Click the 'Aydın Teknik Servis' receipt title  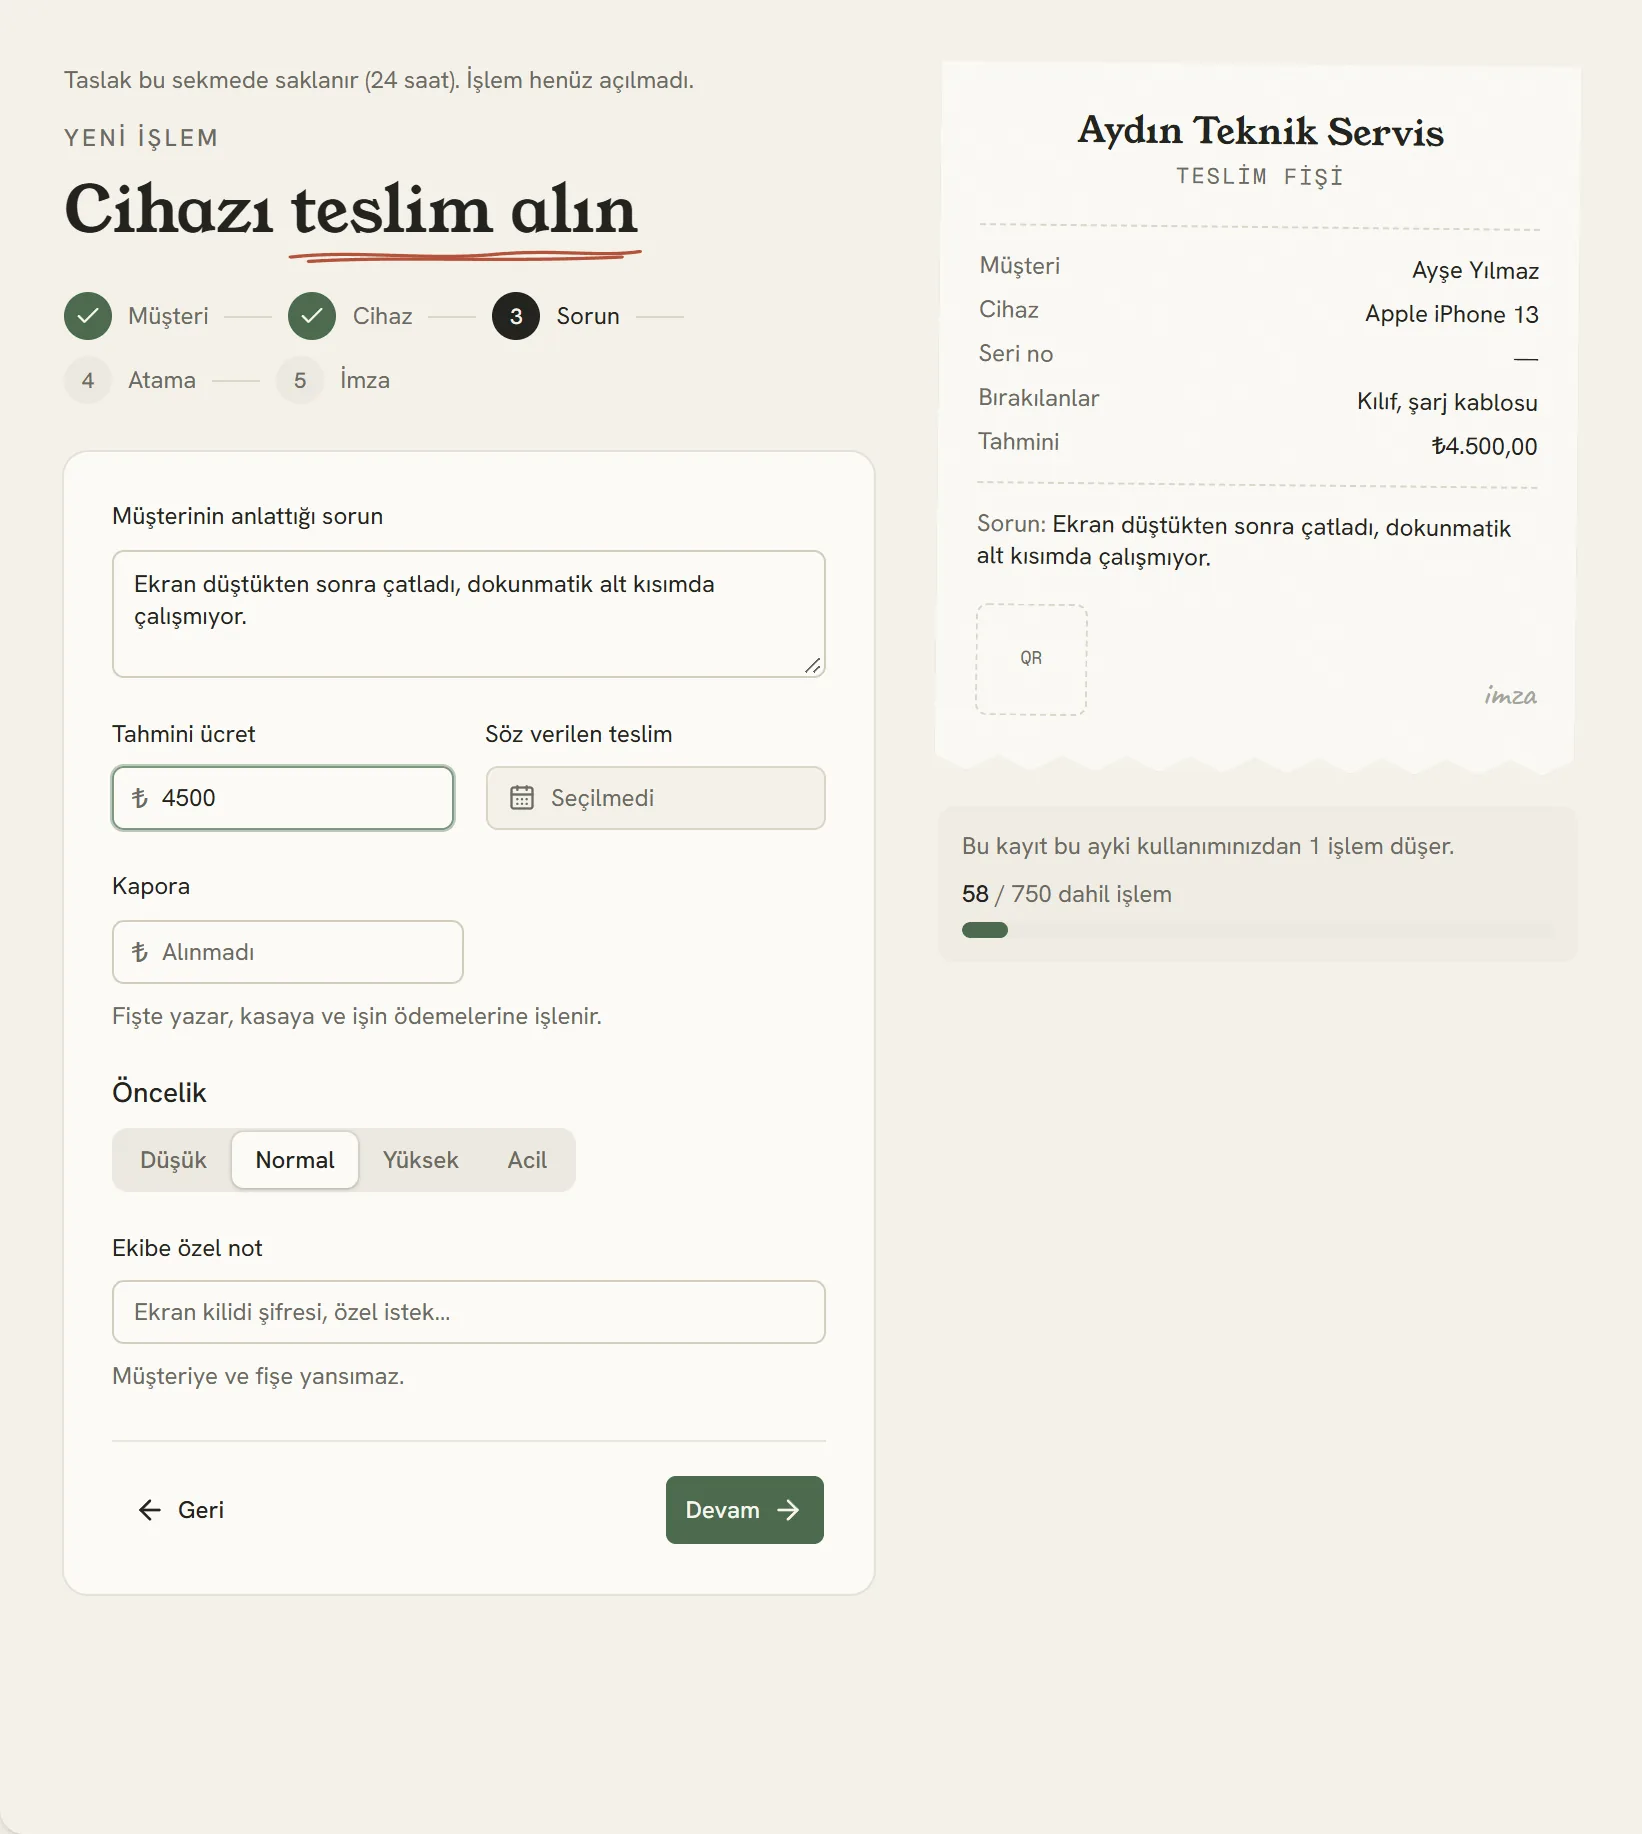(1260, 131)
